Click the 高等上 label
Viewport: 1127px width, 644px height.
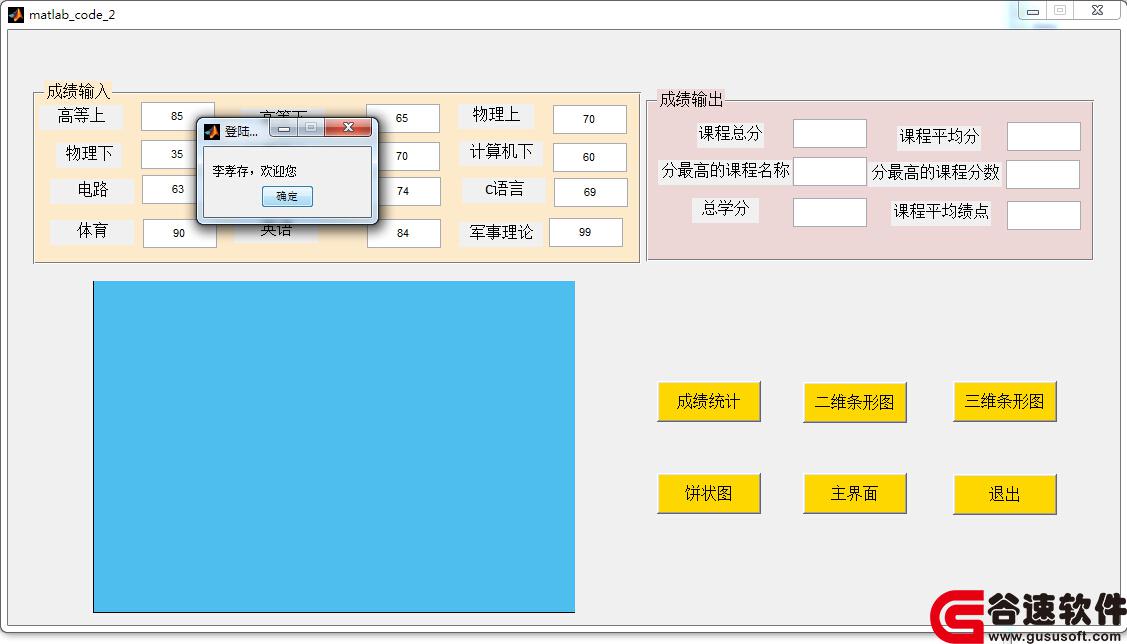pos(81,116)
